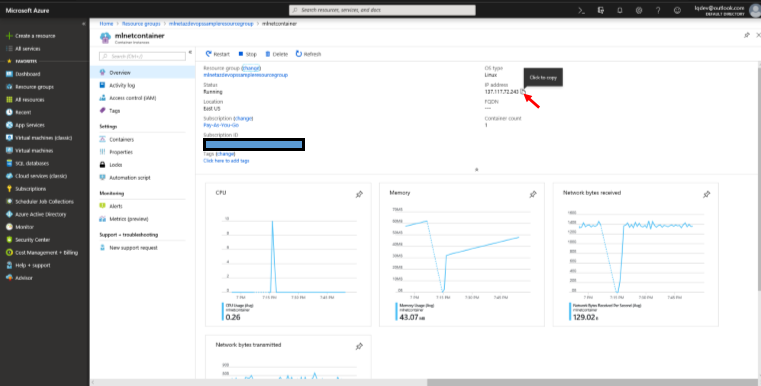Copy the IP address with copy icon
The width and height of the screenshot is (761, 386).
[x=523, y=91]
